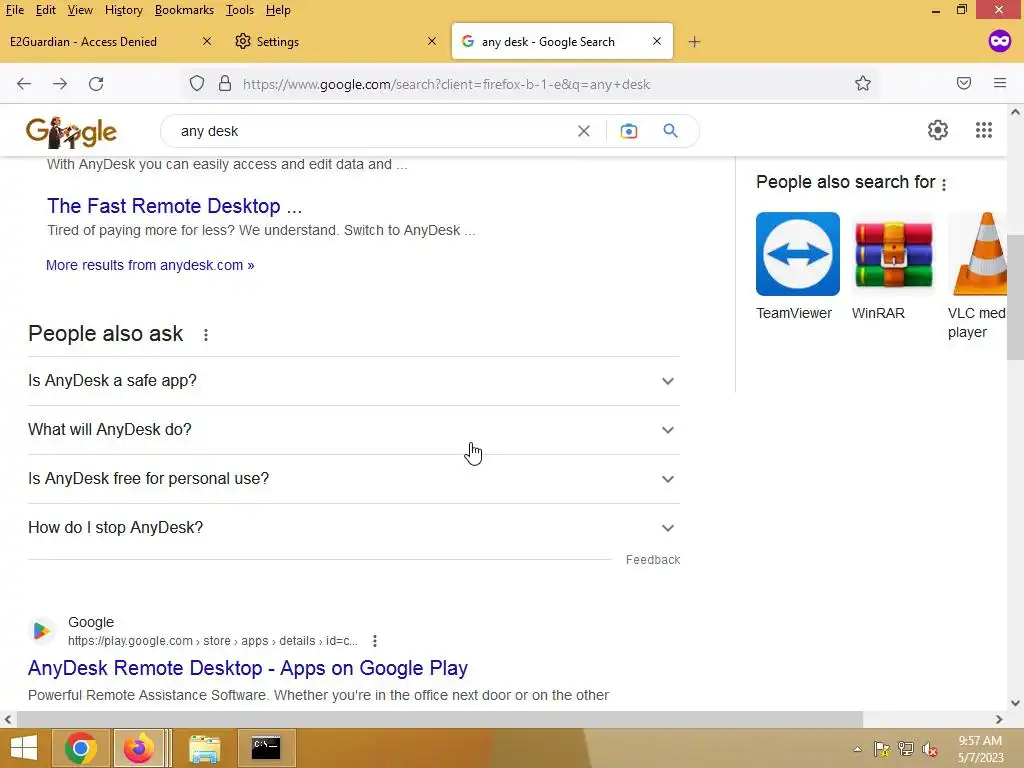Click the Google search input field
Viewport: 1024px width, 768px height.
click(372, 131)
